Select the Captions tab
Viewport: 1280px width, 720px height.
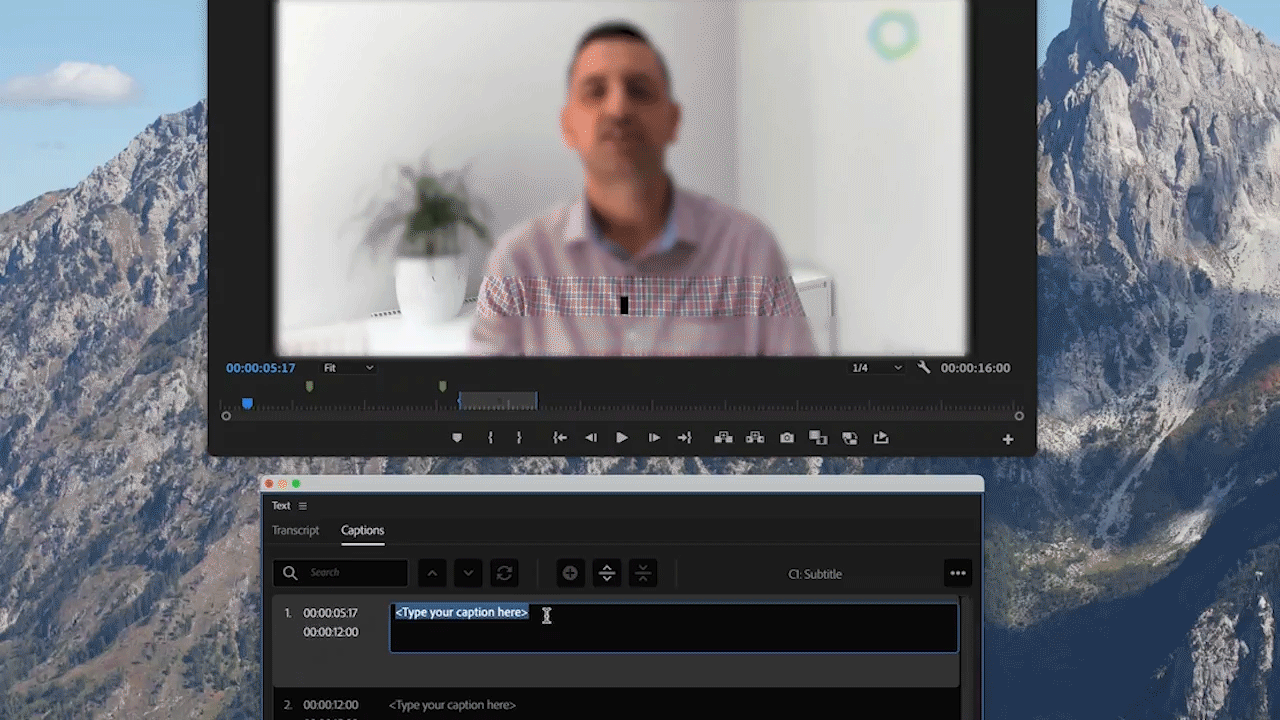[362, 530]
